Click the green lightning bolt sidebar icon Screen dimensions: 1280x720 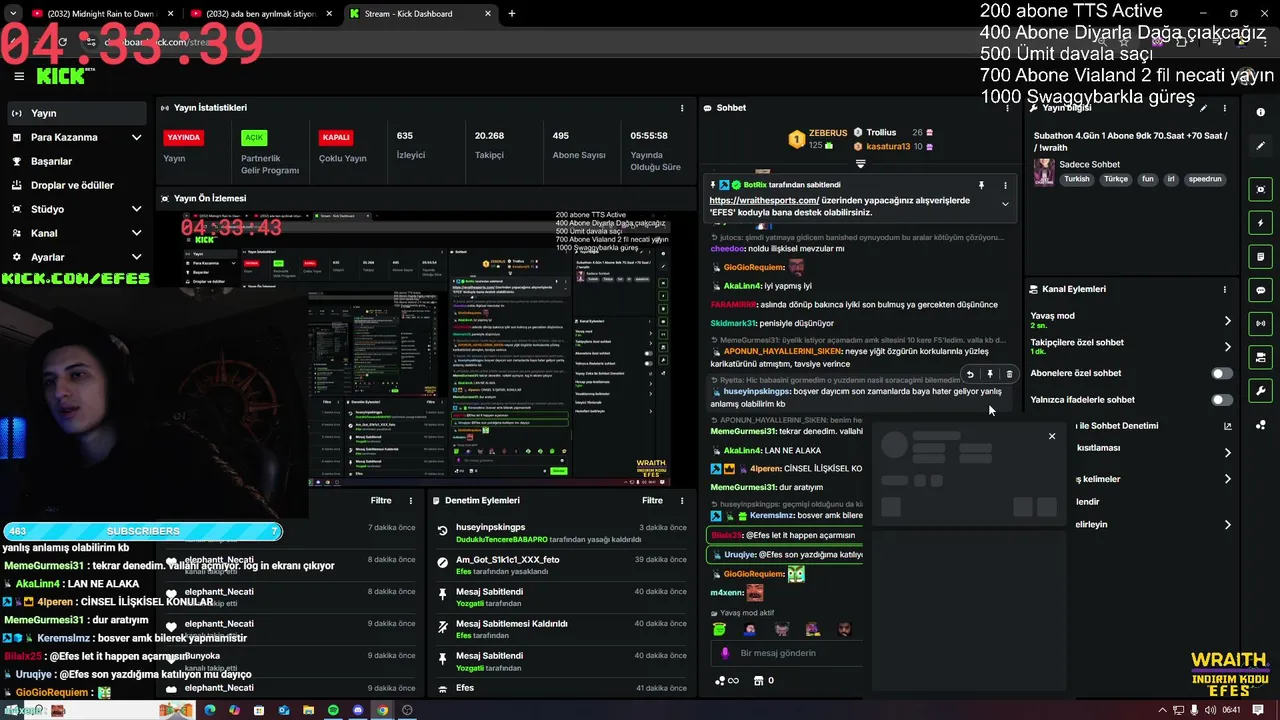[x=1261, y=223]
